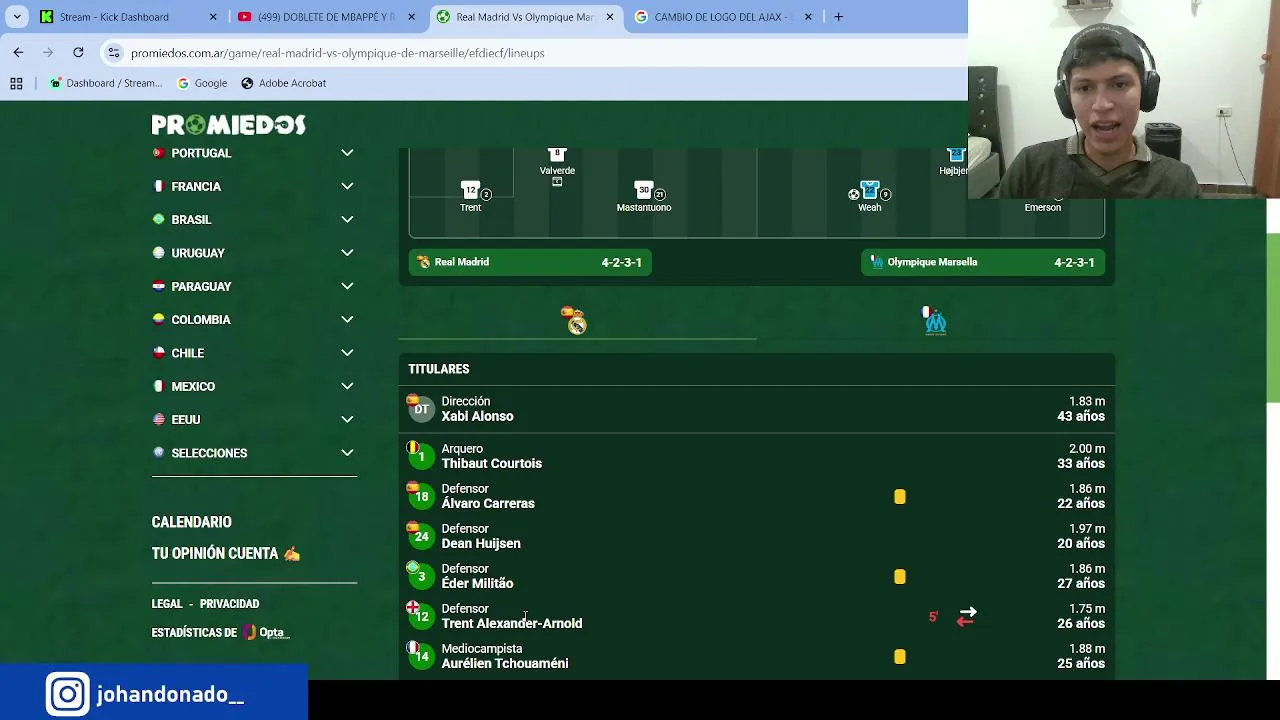Open the Adobe Acrobat bookmark

(283, 83)
